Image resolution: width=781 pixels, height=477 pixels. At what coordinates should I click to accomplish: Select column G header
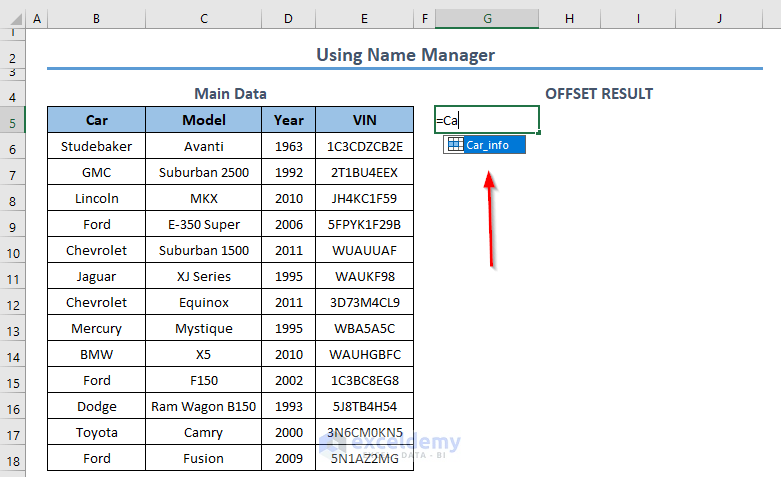tap(487, 19)
